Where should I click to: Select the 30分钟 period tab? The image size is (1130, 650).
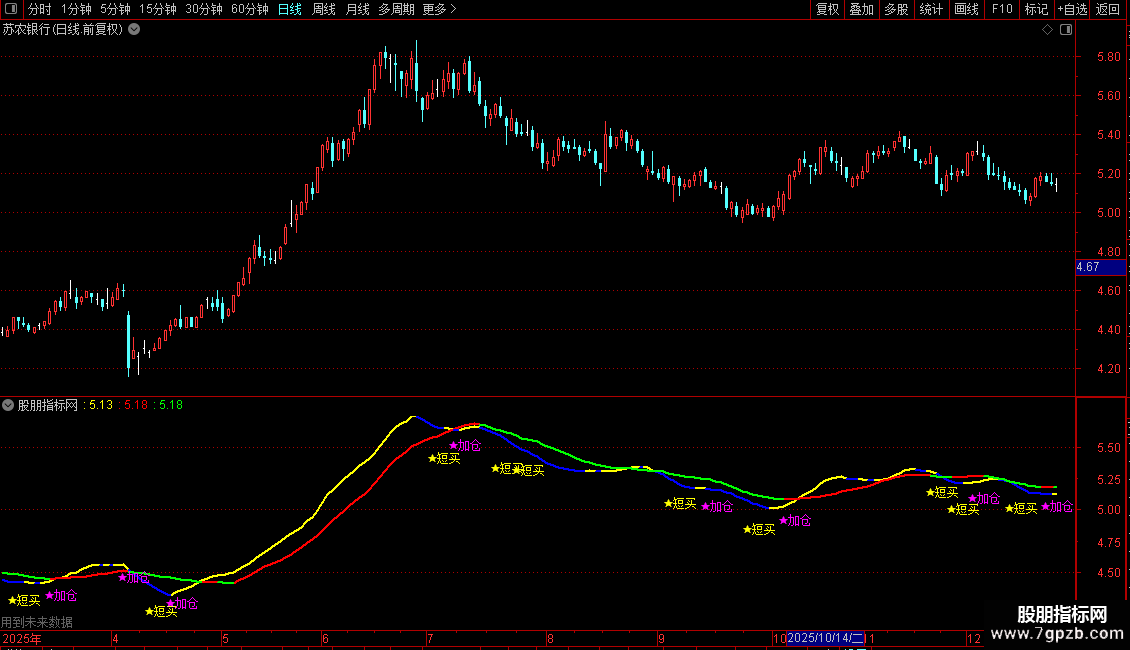coord(204,9)
